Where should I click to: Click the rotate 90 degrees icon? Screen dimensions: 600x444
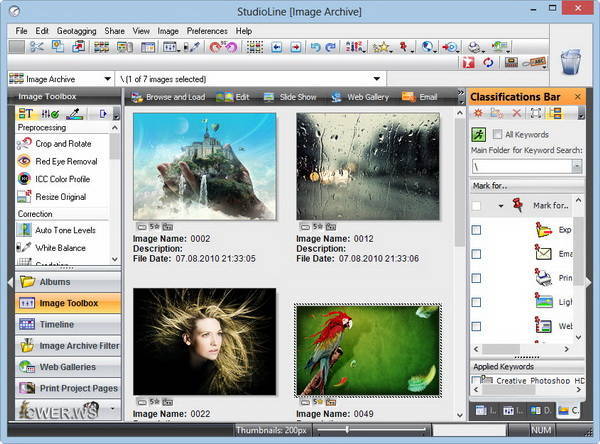(x=223, y=47)
